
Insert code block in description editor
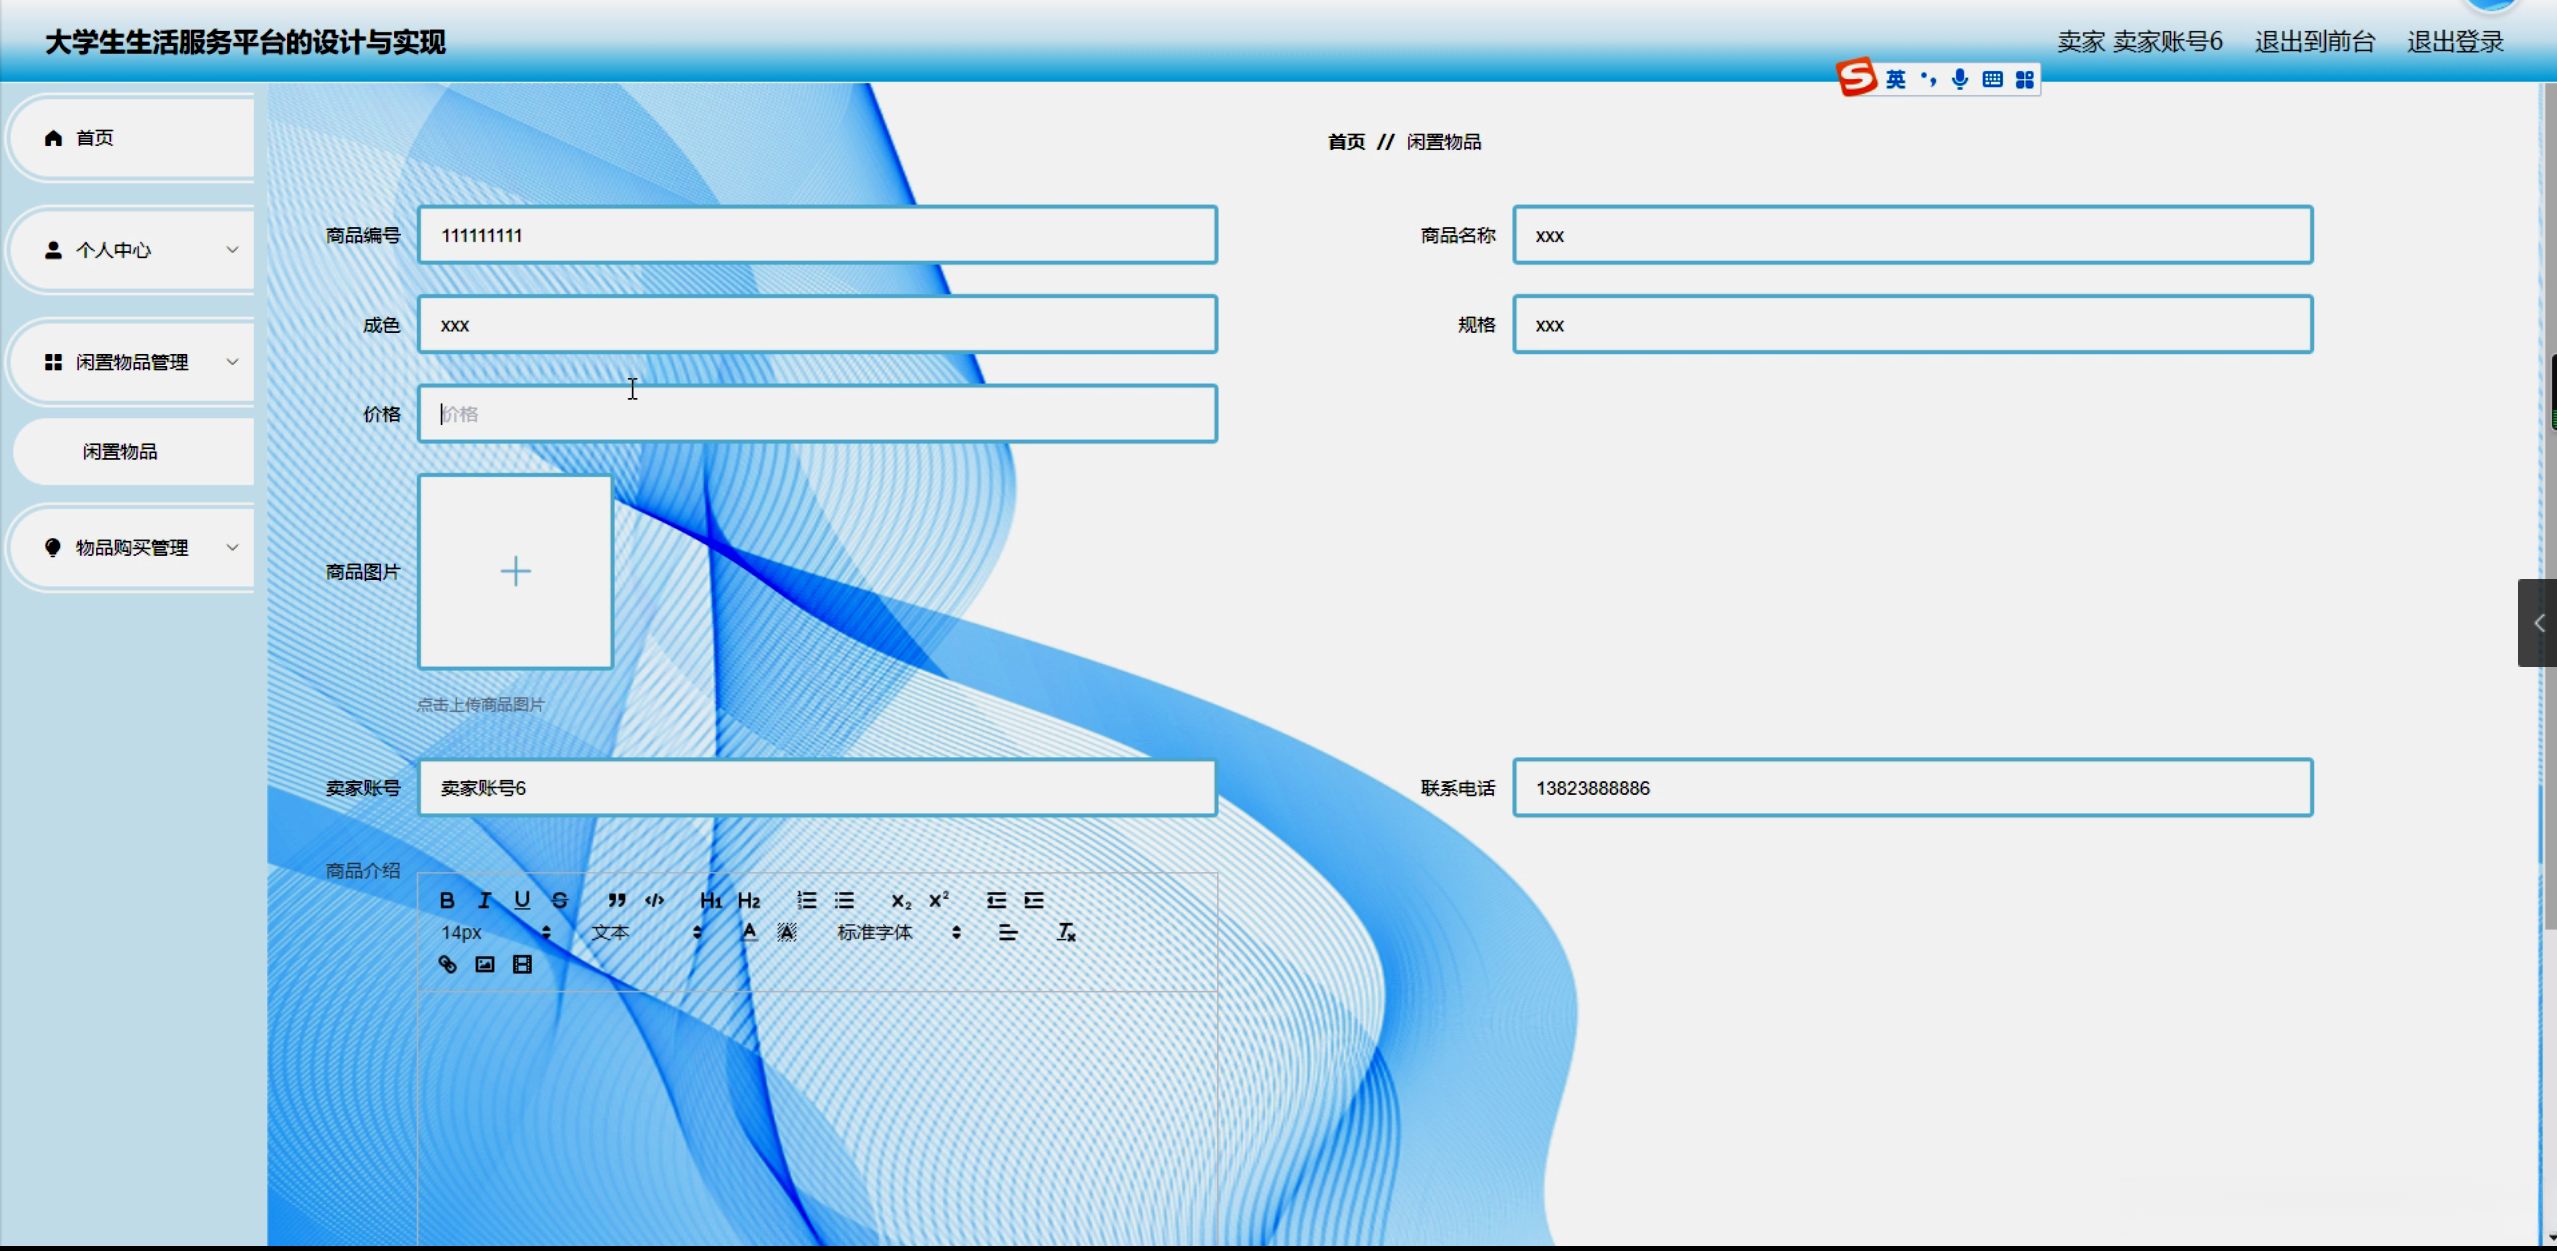(x=655, y=900)
